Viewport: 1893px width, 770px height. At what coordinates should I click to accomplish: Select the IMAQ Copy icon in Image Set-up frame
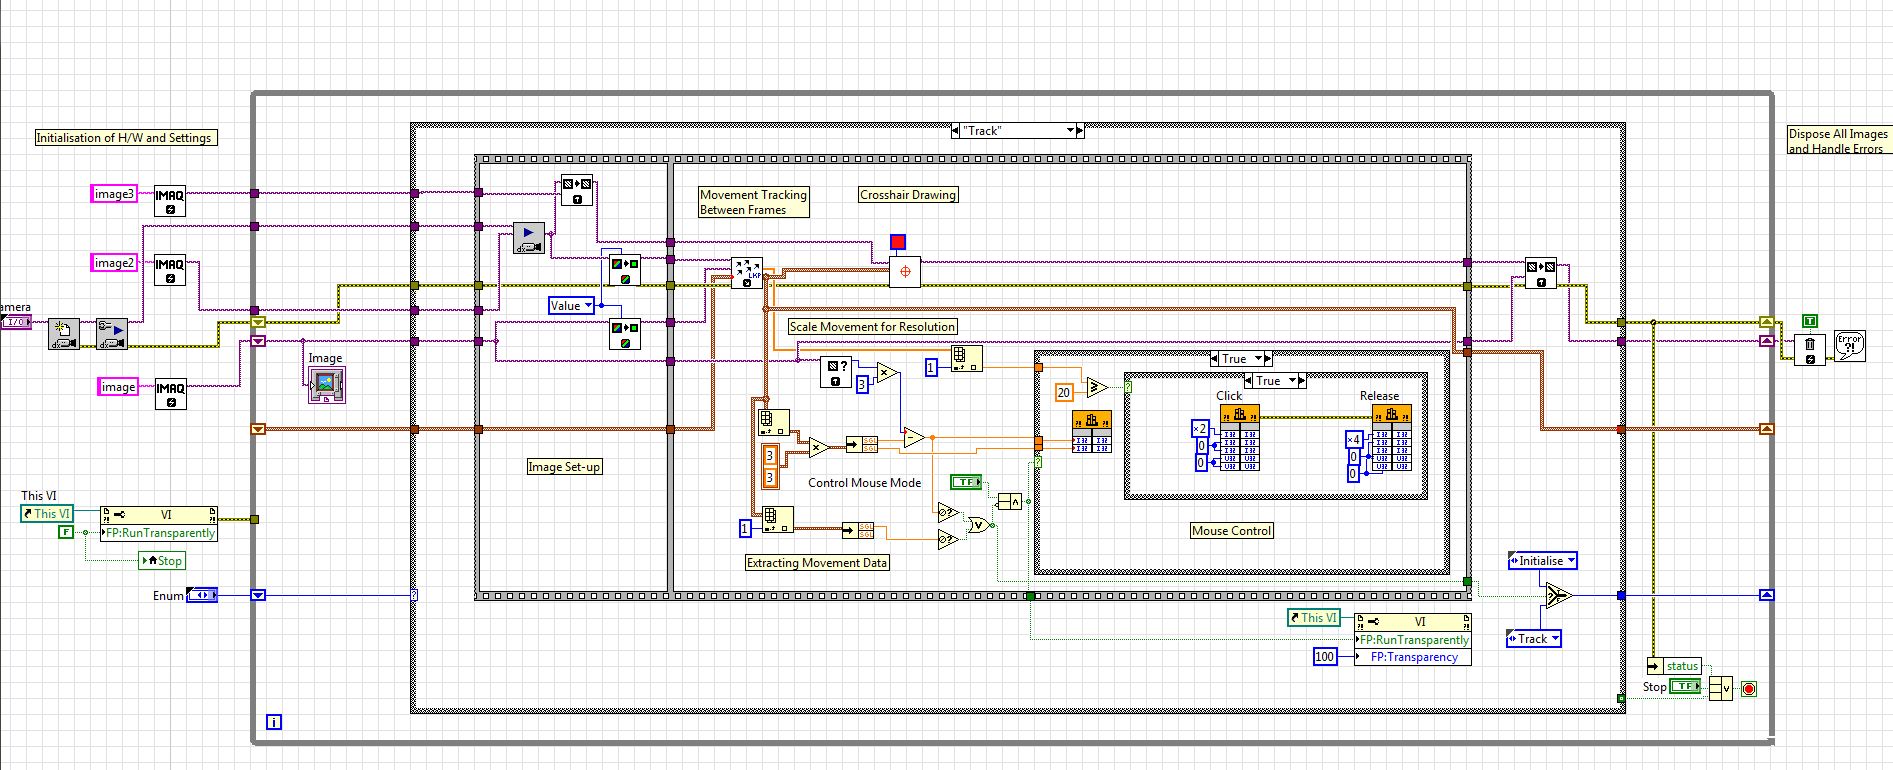tap(577, 191)
